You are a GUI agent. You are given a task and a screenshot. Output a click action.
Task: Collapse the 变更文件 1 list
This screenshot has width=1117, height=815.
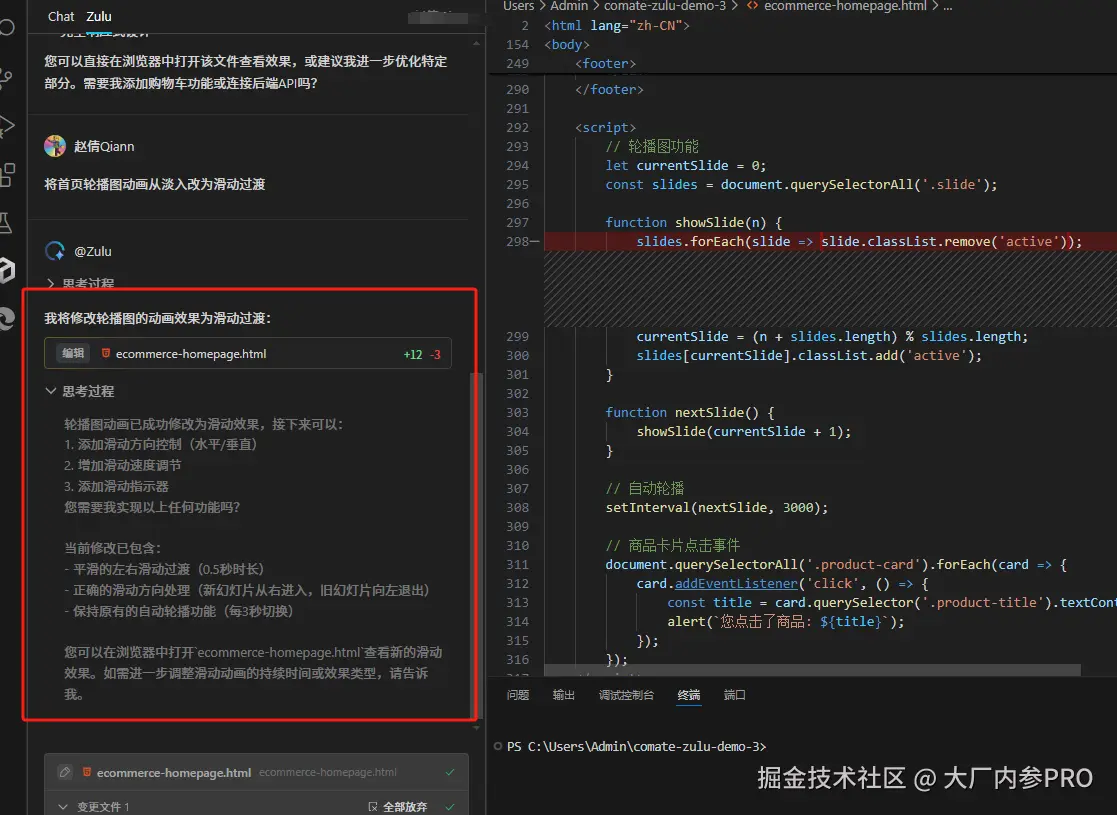(x=94, y=806)
